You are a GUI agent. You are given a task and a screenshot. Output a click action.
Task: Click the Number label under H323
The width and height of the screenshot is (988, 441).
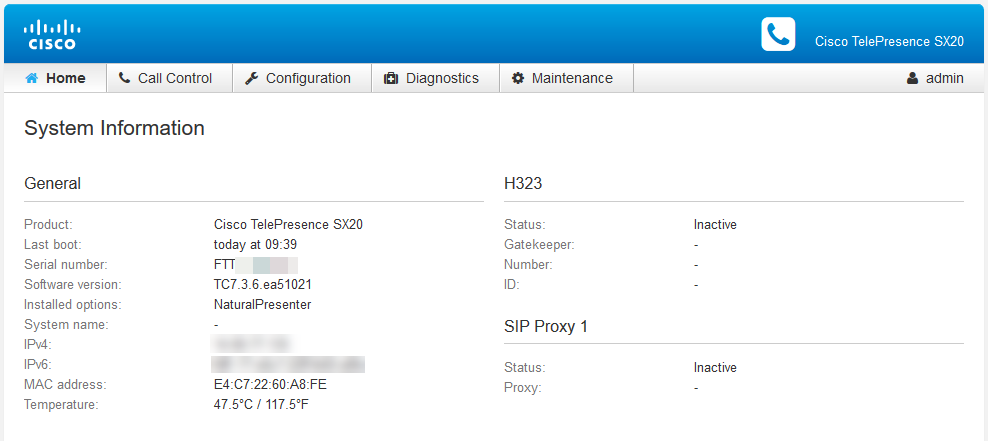point(528,265)
